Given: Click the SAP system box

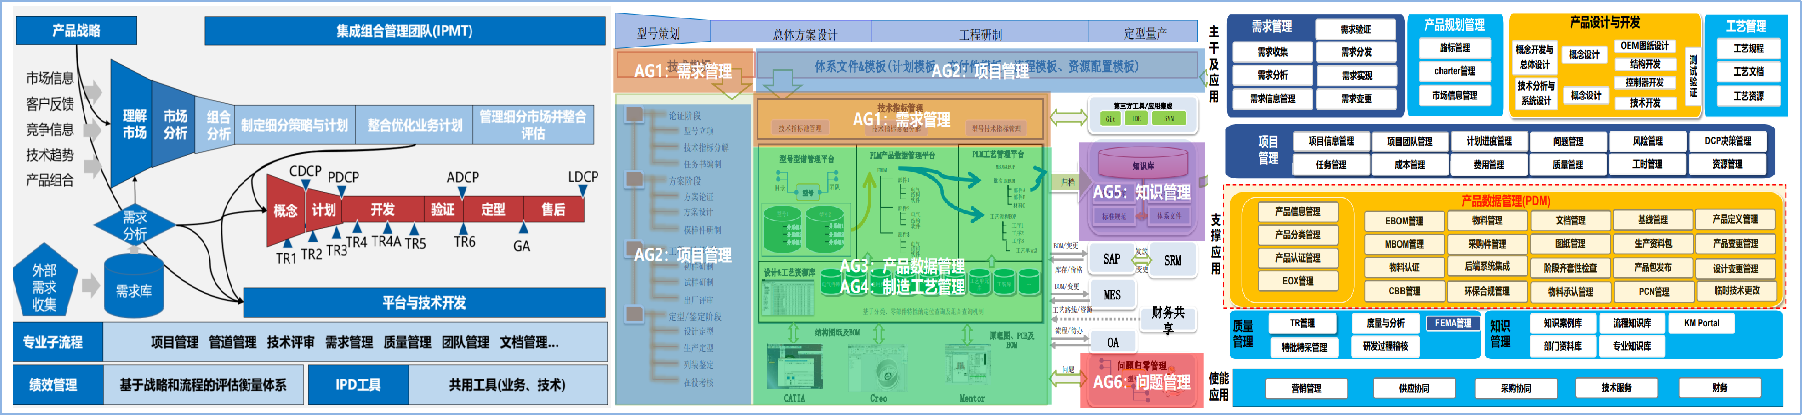Looking at the screenshot, I should point(1111,259).
